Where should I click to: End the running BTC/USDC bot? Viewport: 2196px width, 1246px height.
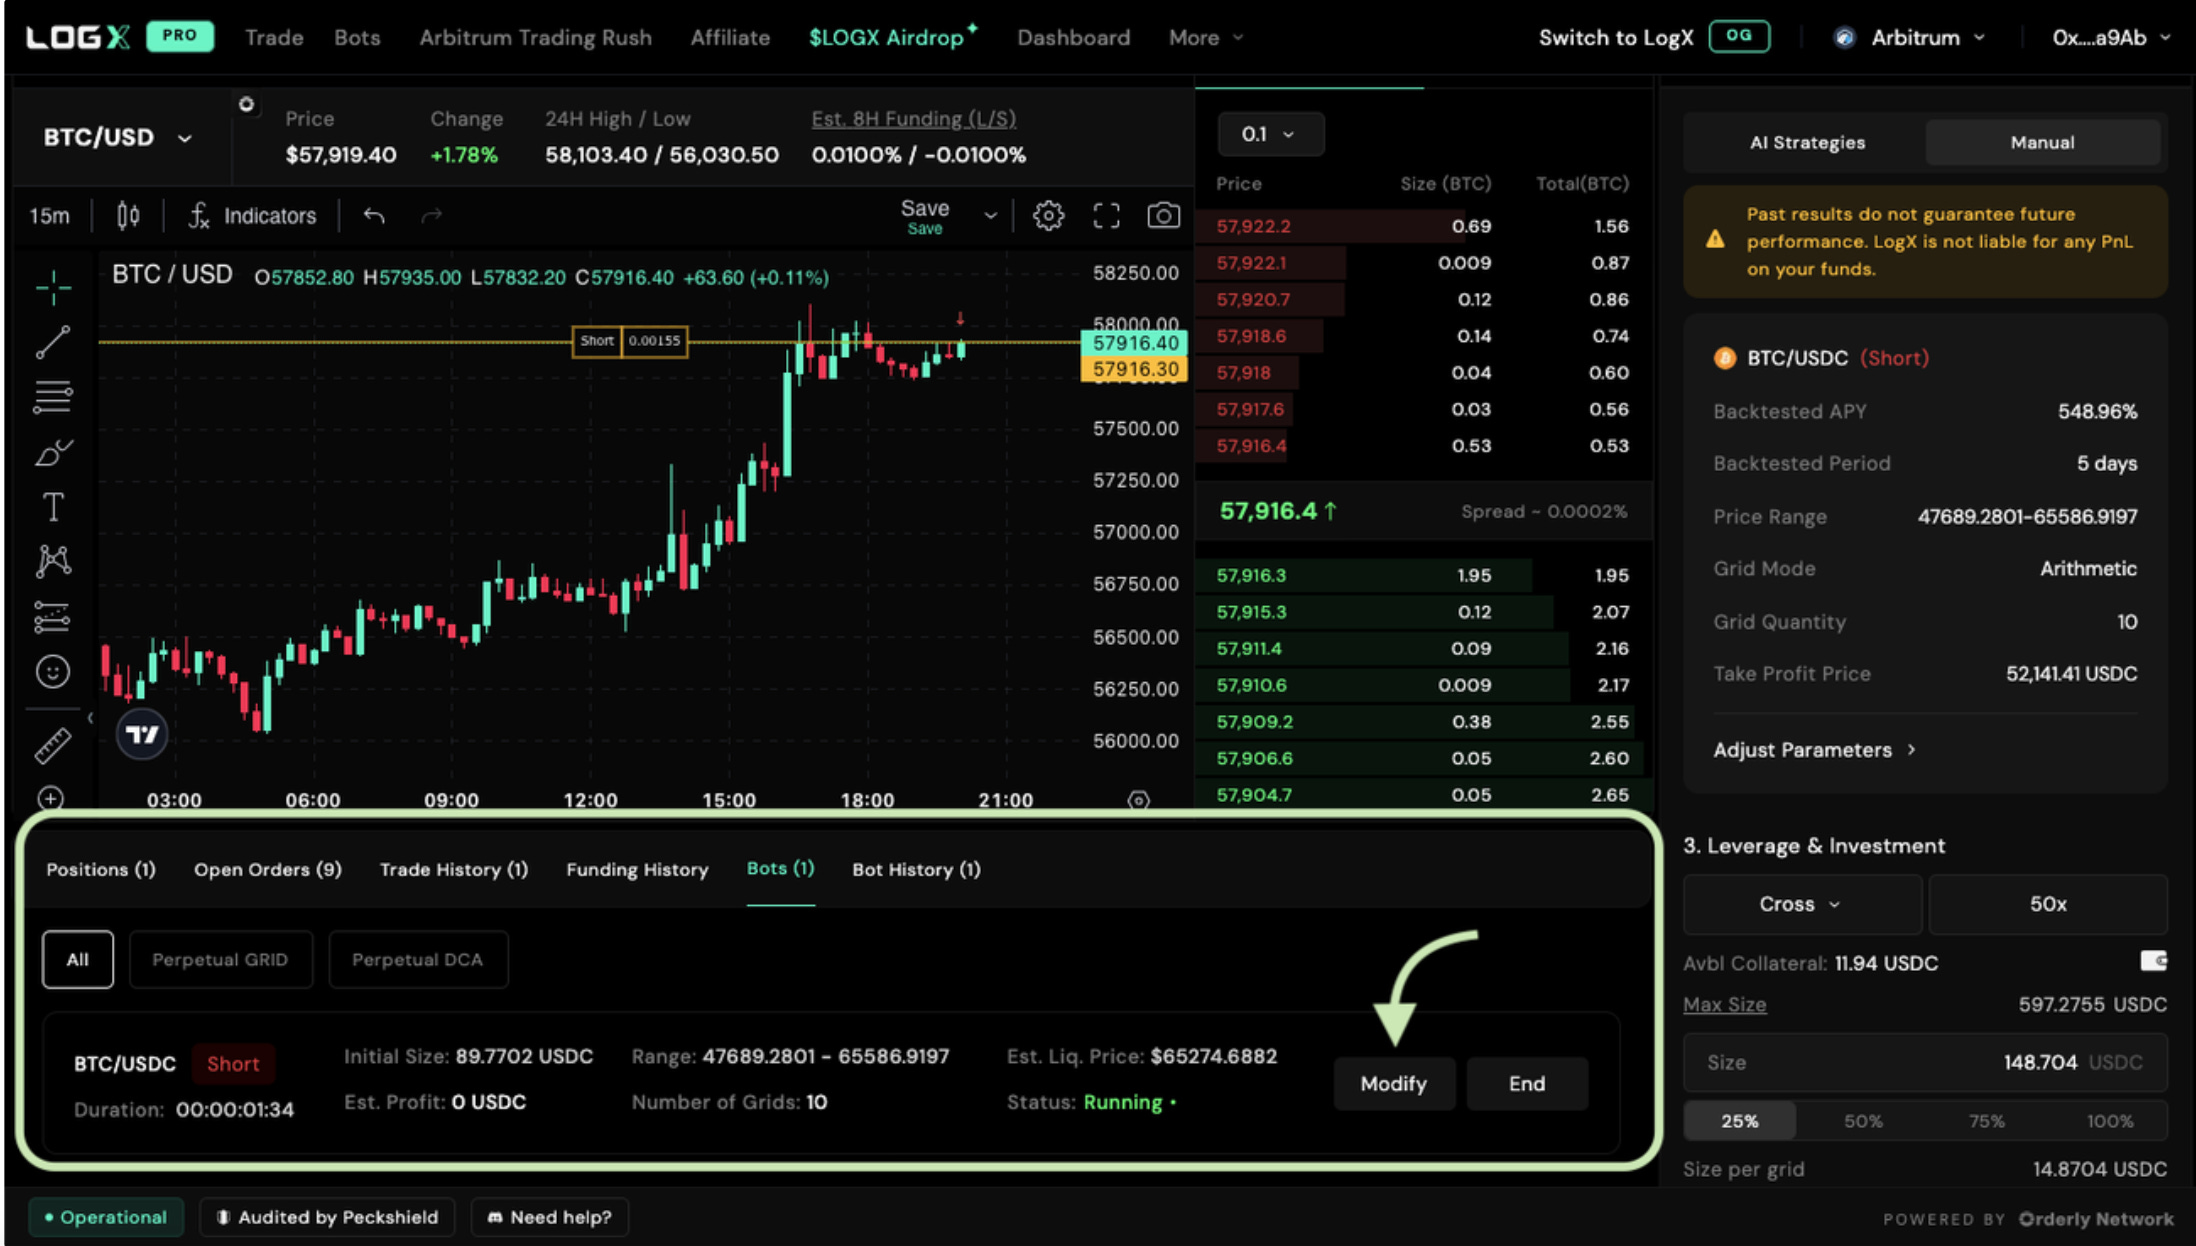[x=1527, y=1083]
